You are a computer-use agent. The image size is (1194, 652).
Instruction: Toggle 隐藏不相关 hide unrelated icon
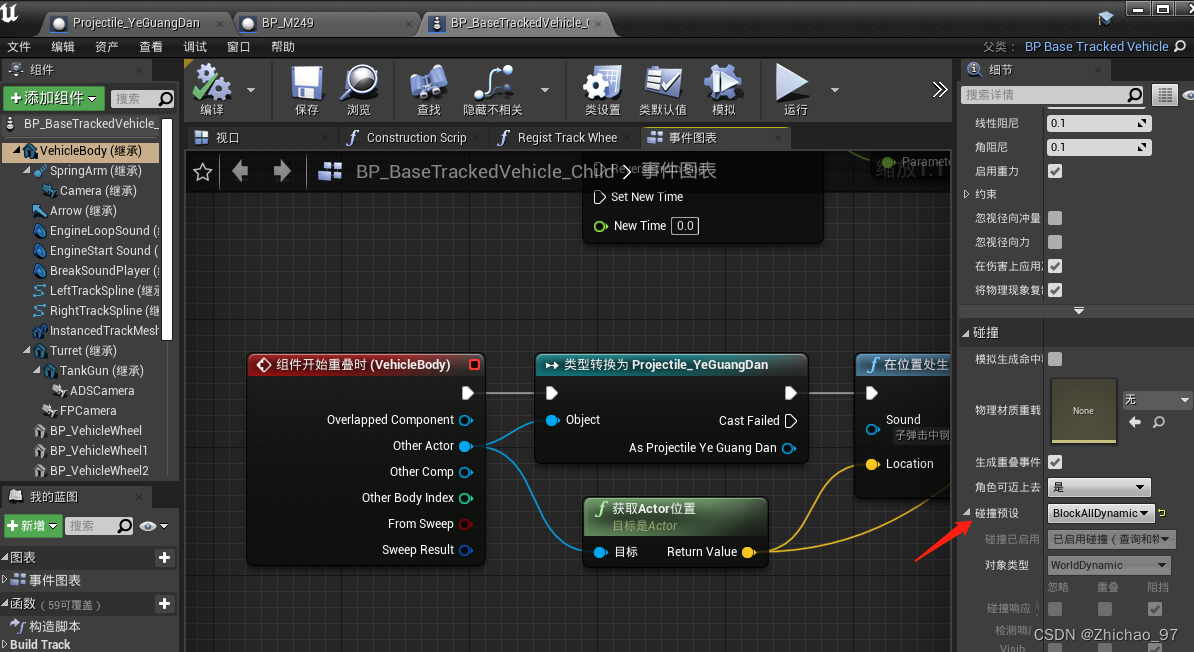point(493,90)
